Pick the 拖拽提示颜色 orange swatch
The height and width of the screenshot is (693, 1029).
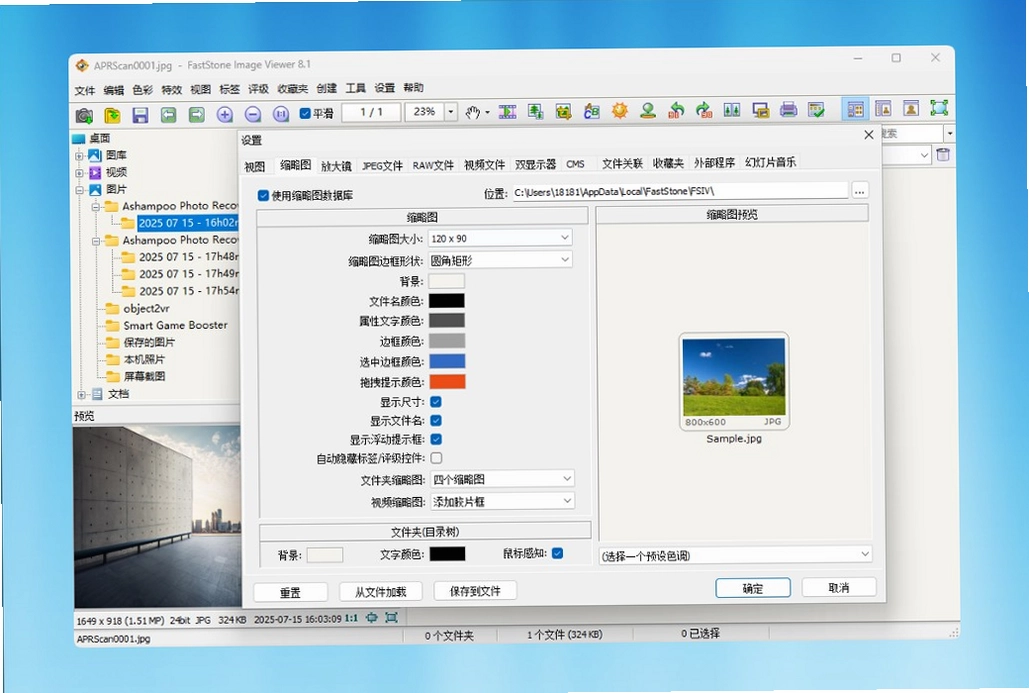(447, 381)
